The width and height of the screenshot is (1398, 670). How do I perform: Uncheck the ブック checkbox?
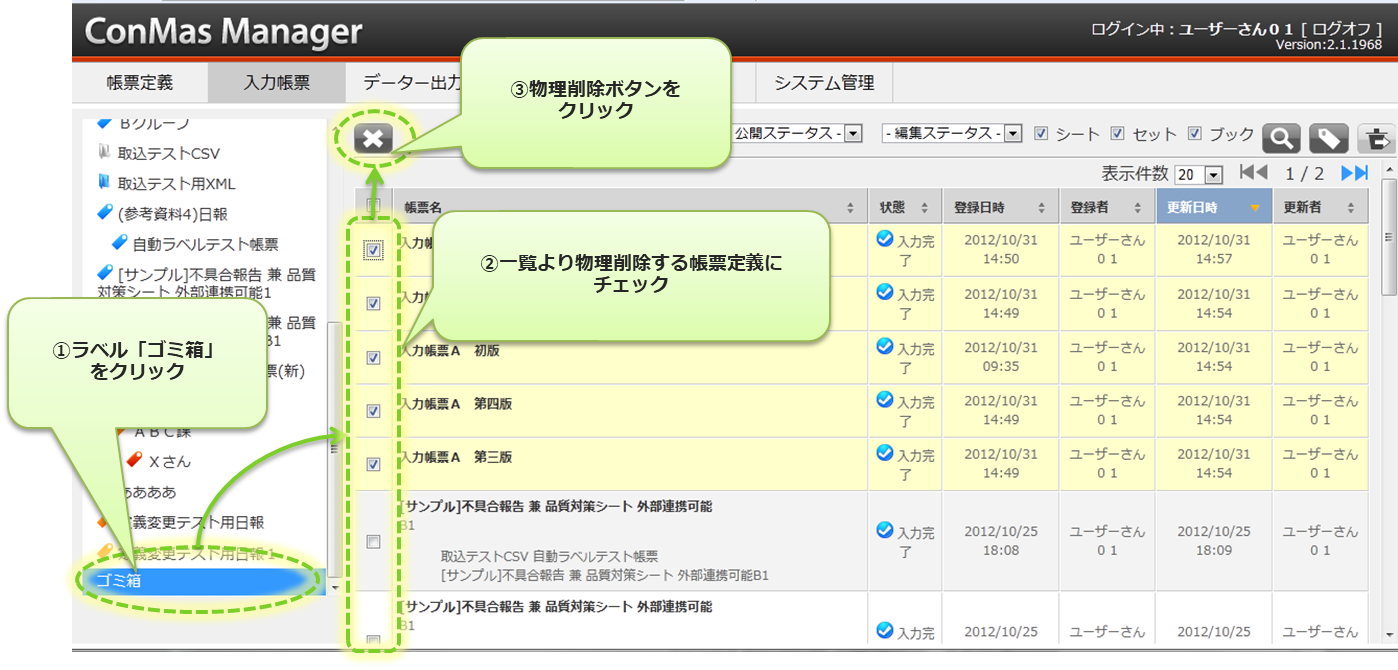pos(1194,133)
